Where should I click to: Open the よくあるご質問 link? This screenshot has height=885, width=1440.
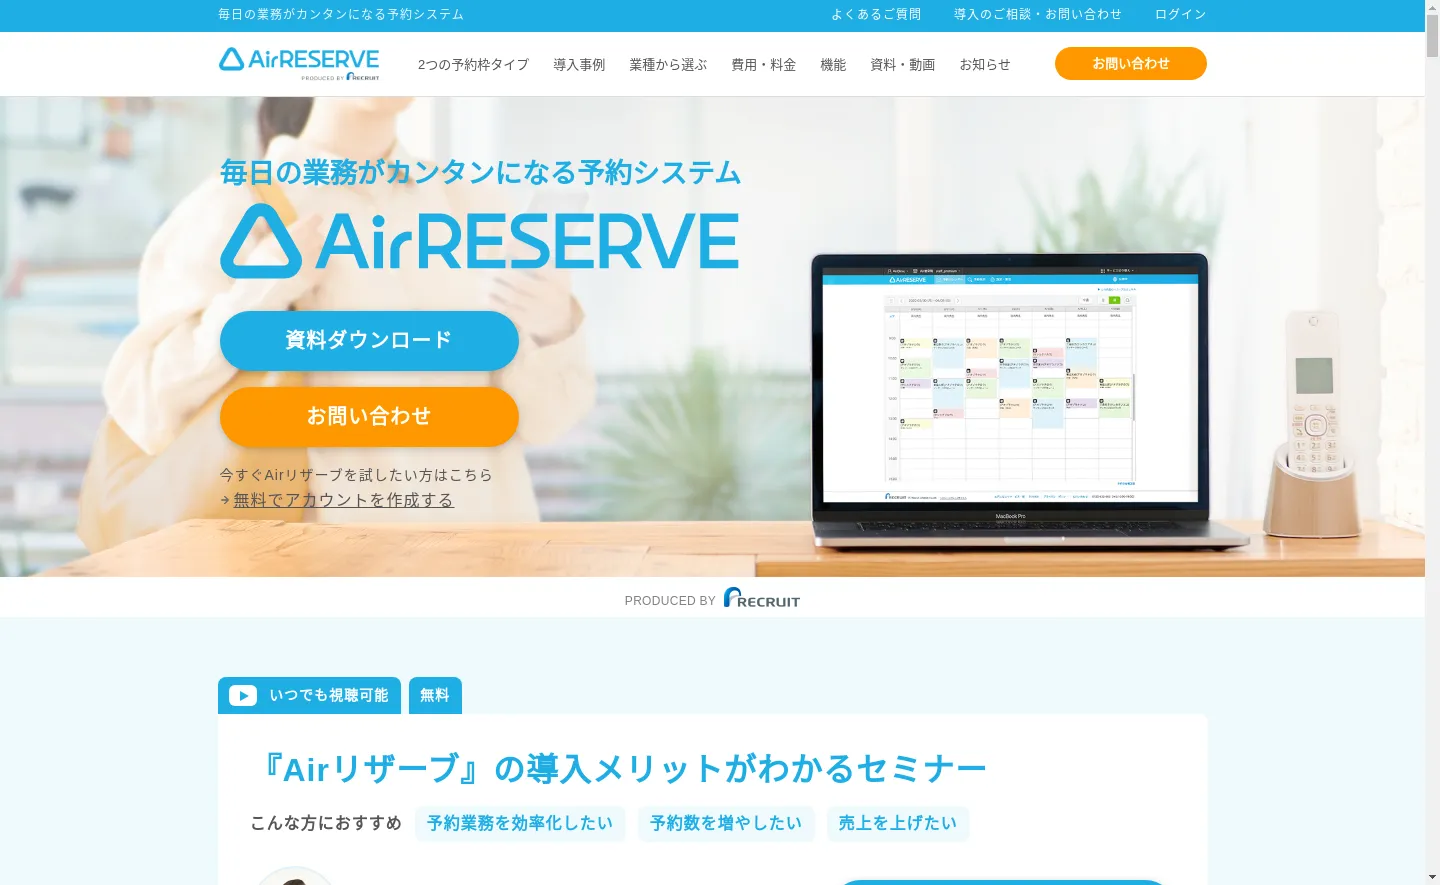point(876,15)
